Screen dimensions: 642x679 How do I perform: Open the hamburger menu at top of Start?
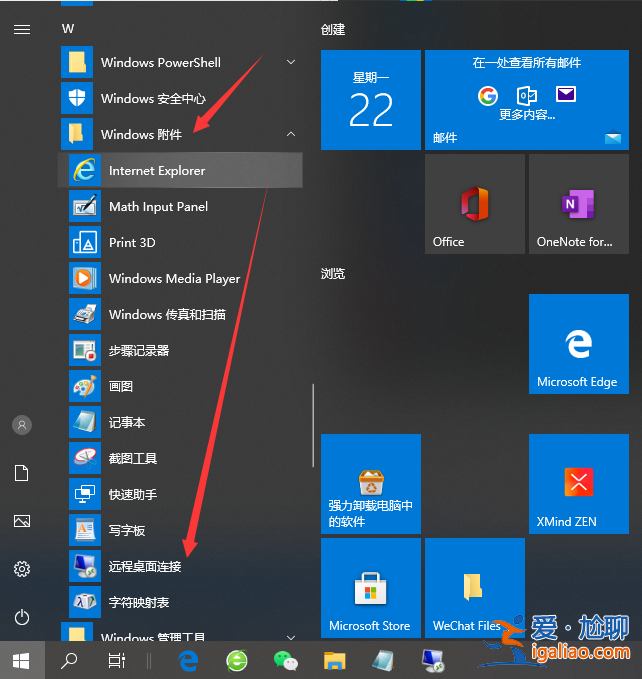click(22, 29)
